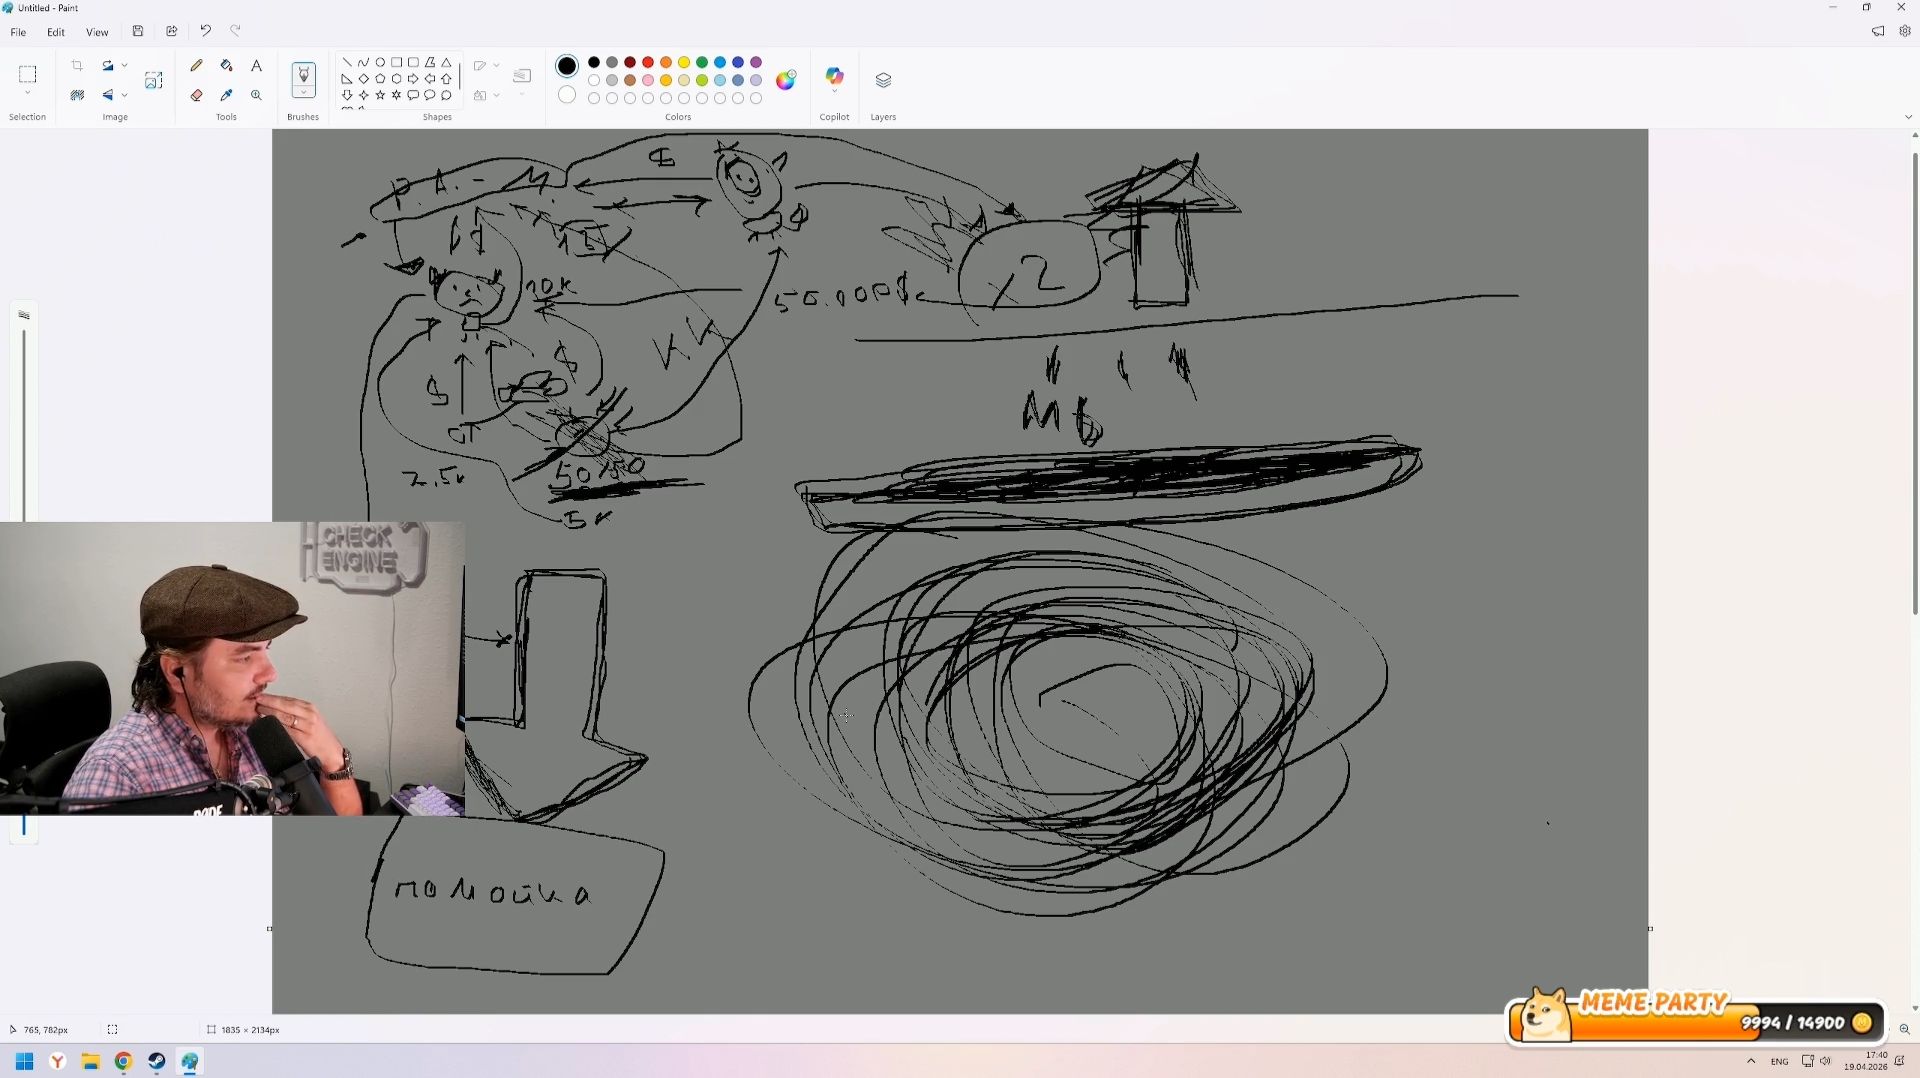1920x1078 pixels.
Task: Click the Meme Party 9994 / 14900 widget
Action: (1696, 1018)
